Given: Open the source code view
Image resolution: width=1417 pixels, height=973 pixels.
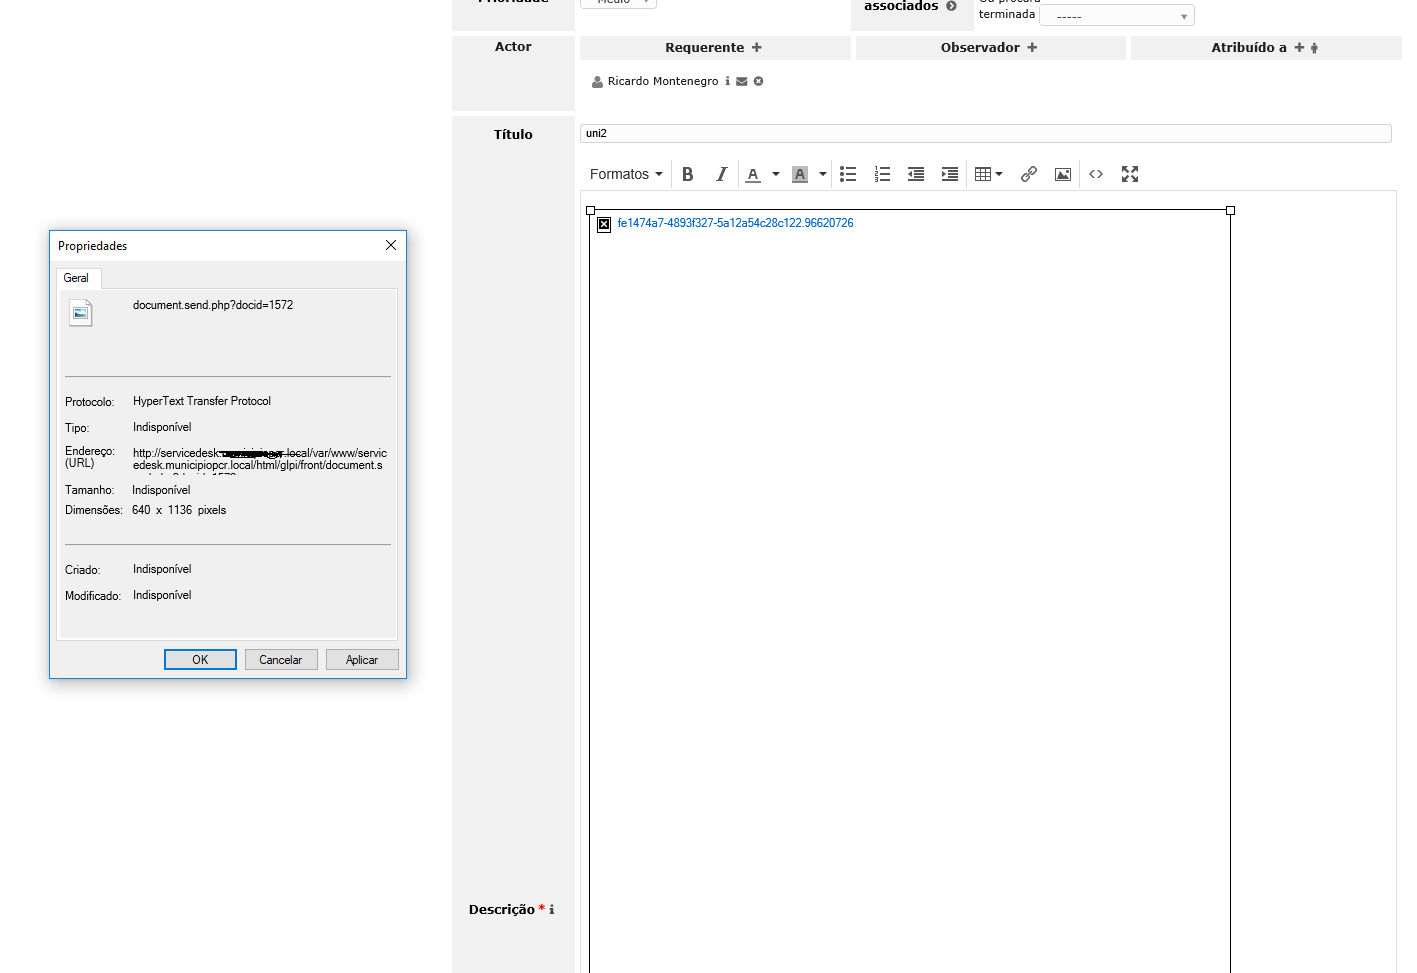Looking at the screenshot, I should 1096,173.
